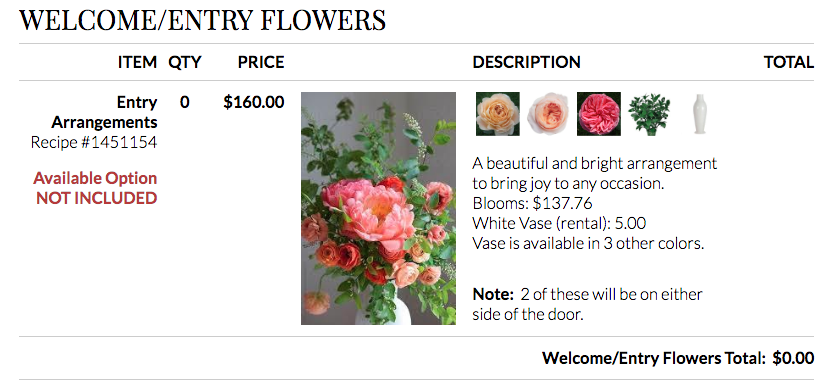This screenshot has width=838, height=385.
Task: Click the peach garden rose thumbnail
Action: click(498, 114)
